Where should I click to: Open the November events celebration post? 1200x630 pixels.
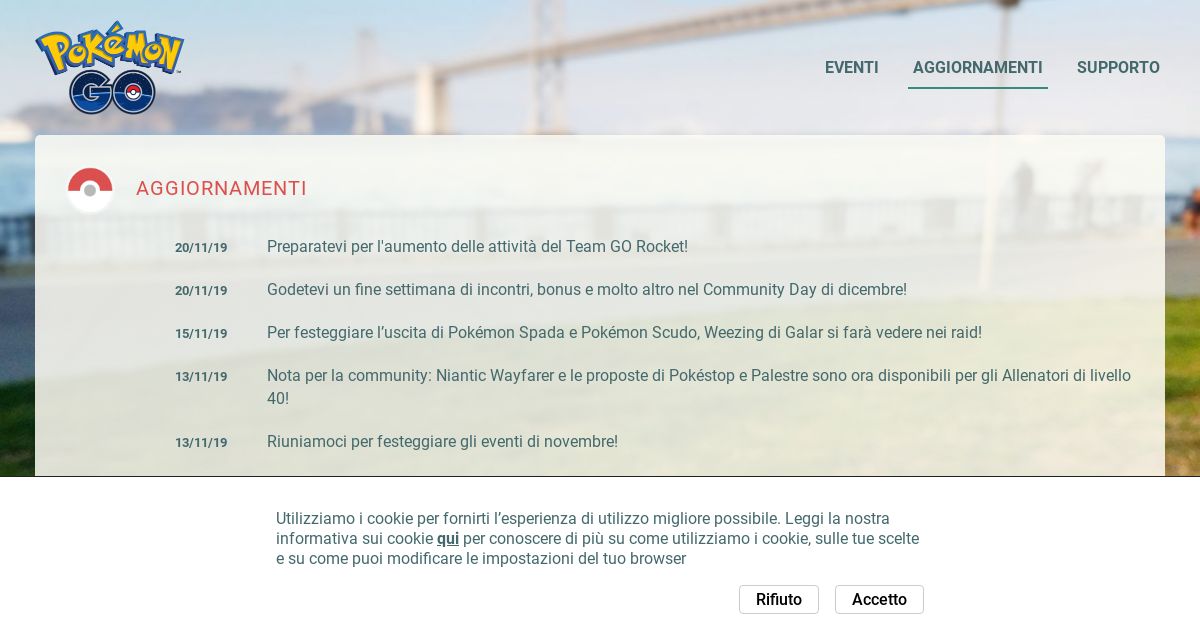click(x=442, y=442)
